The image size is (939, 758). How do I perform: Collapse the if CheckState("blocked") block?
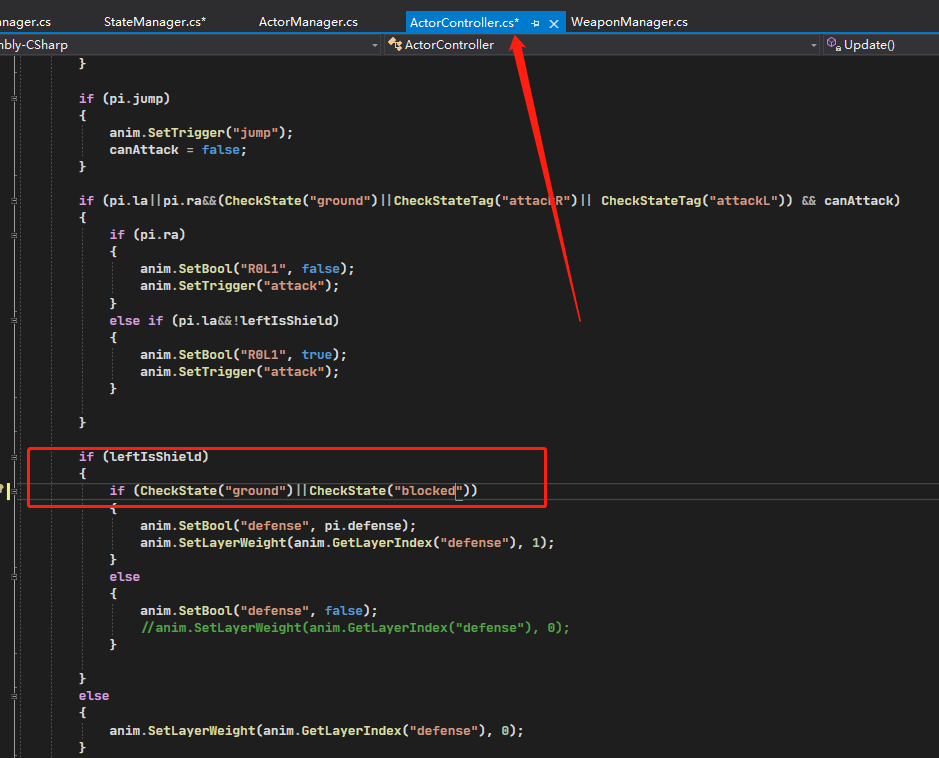click(x=14, y=491)
